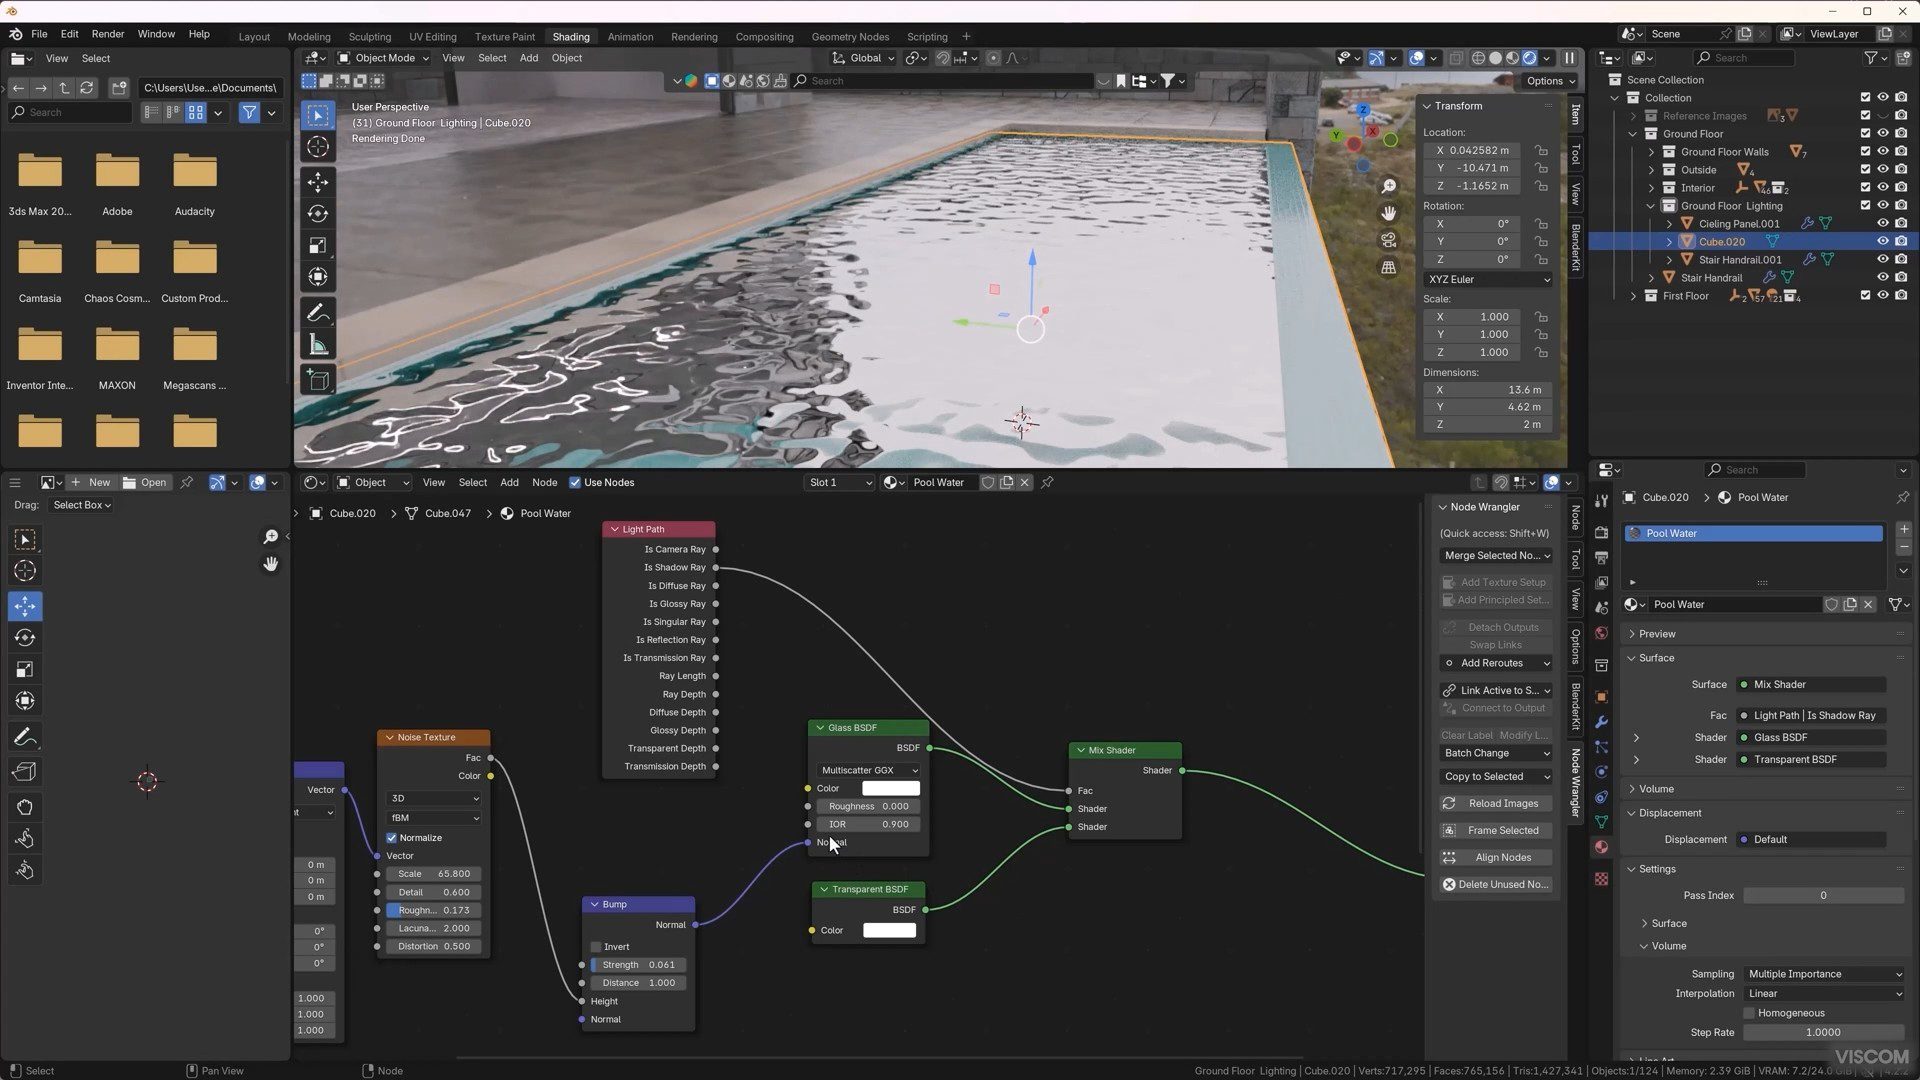The width and height of the screenshot is (1920, 1080).
Task: Uncheck Normalize on Noise Texture node
Action: point(392,838)
